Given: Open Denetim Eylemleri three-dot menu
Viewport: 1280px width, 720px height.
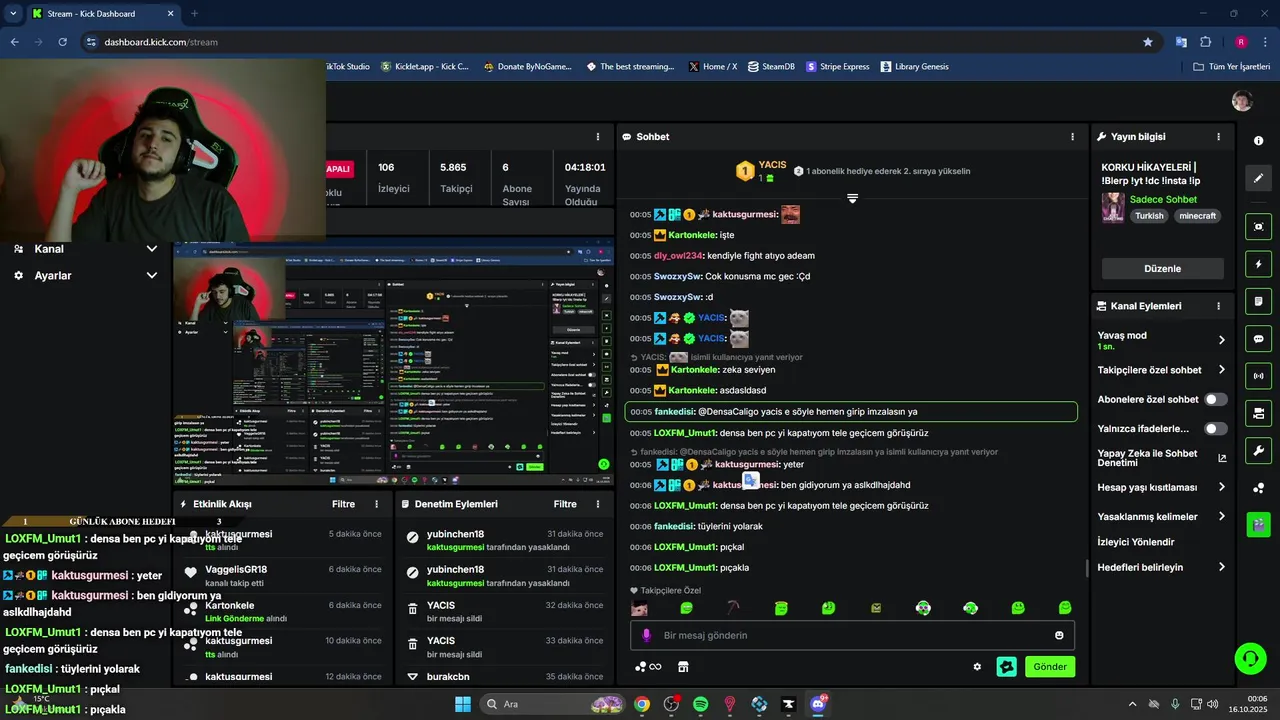Looking at the screenshot, I should point(598,504).
